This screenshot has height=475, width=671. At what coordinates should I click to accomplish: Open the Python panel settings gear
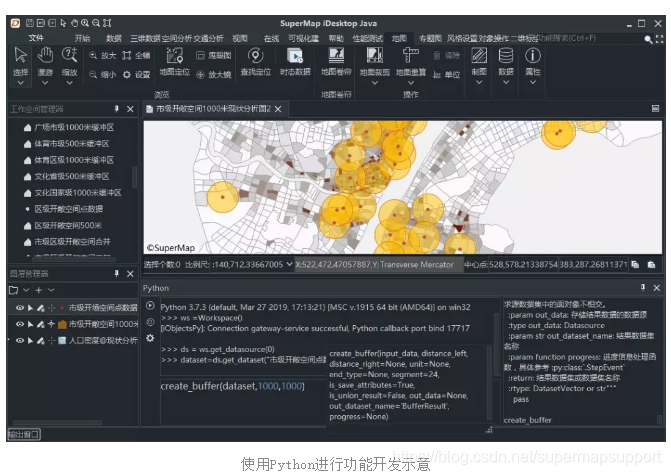pyautogui.click(x=150, y=338)
